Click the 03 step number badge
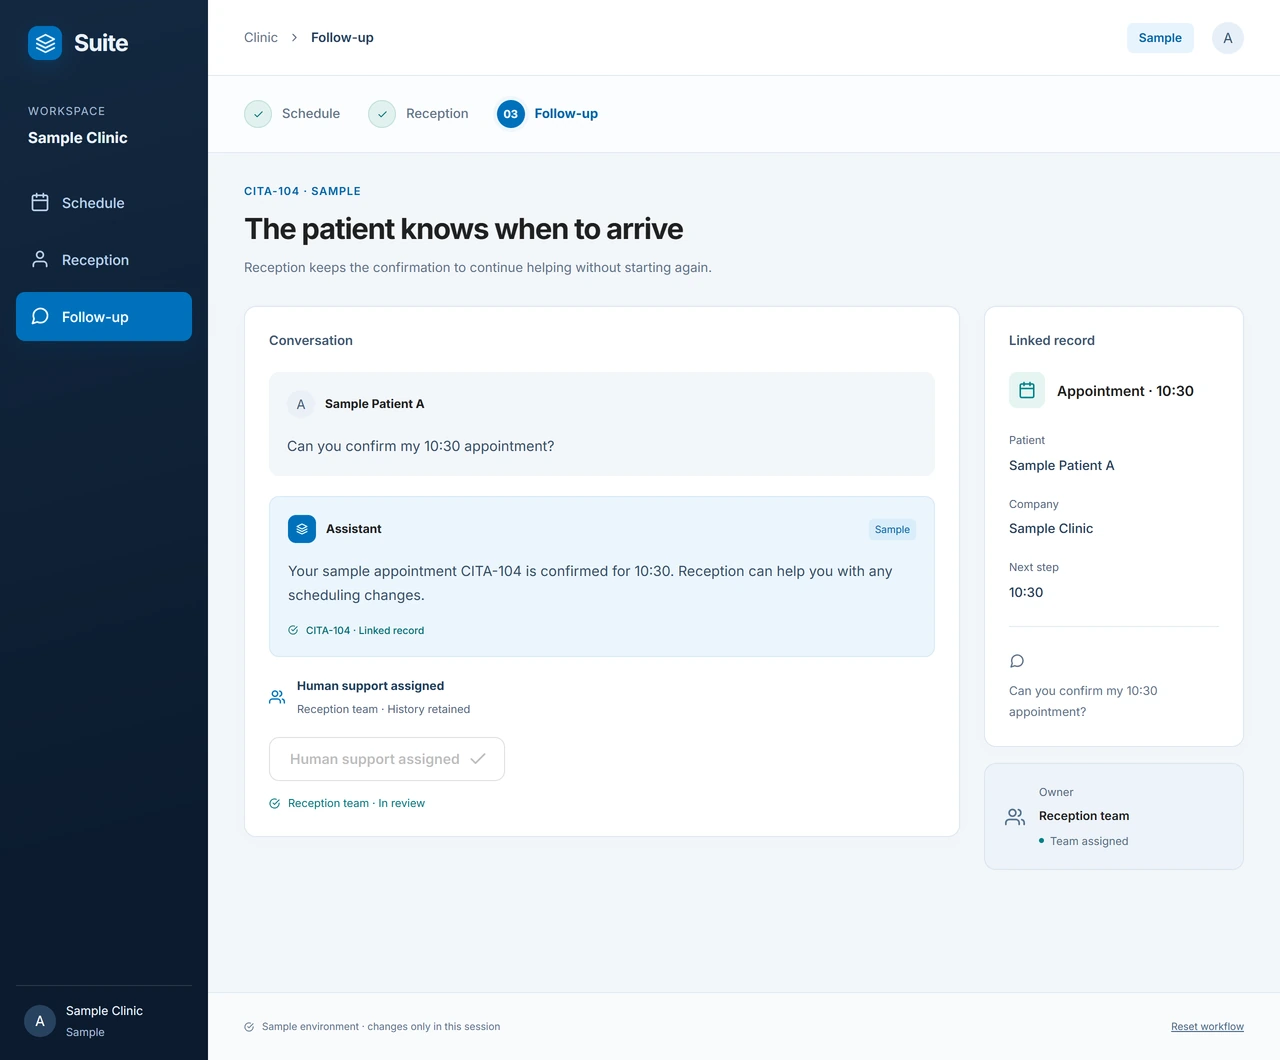The image size is (1280, 1060). [511, 114]
